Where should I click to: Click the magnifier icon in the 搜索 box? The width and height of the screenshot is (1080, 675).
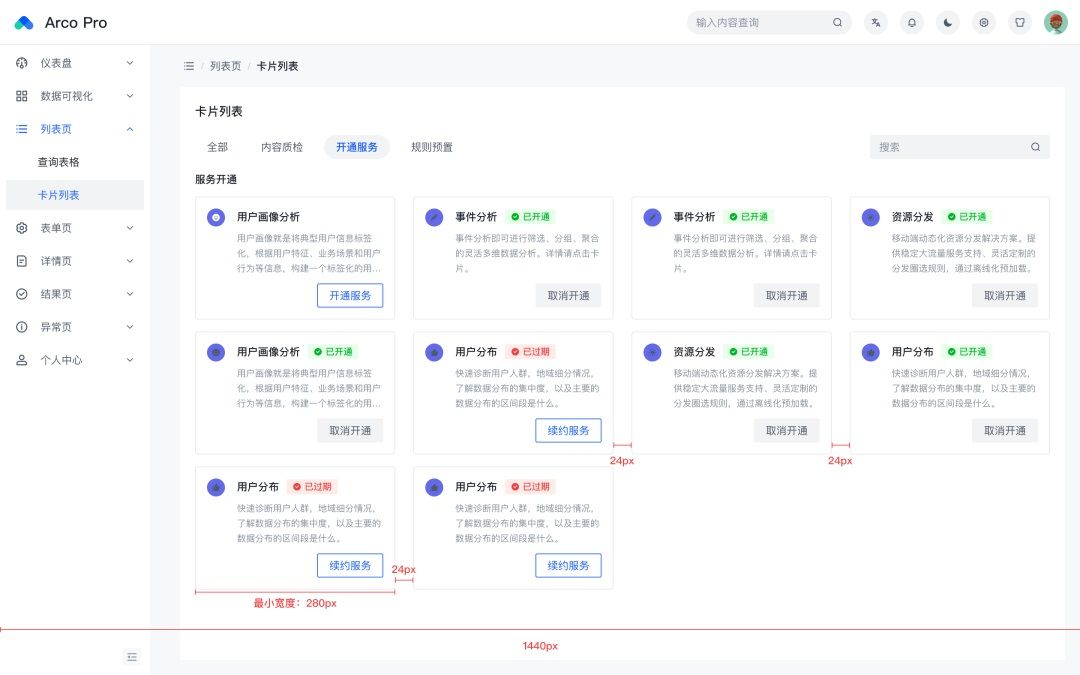(x=1035, y=147)
